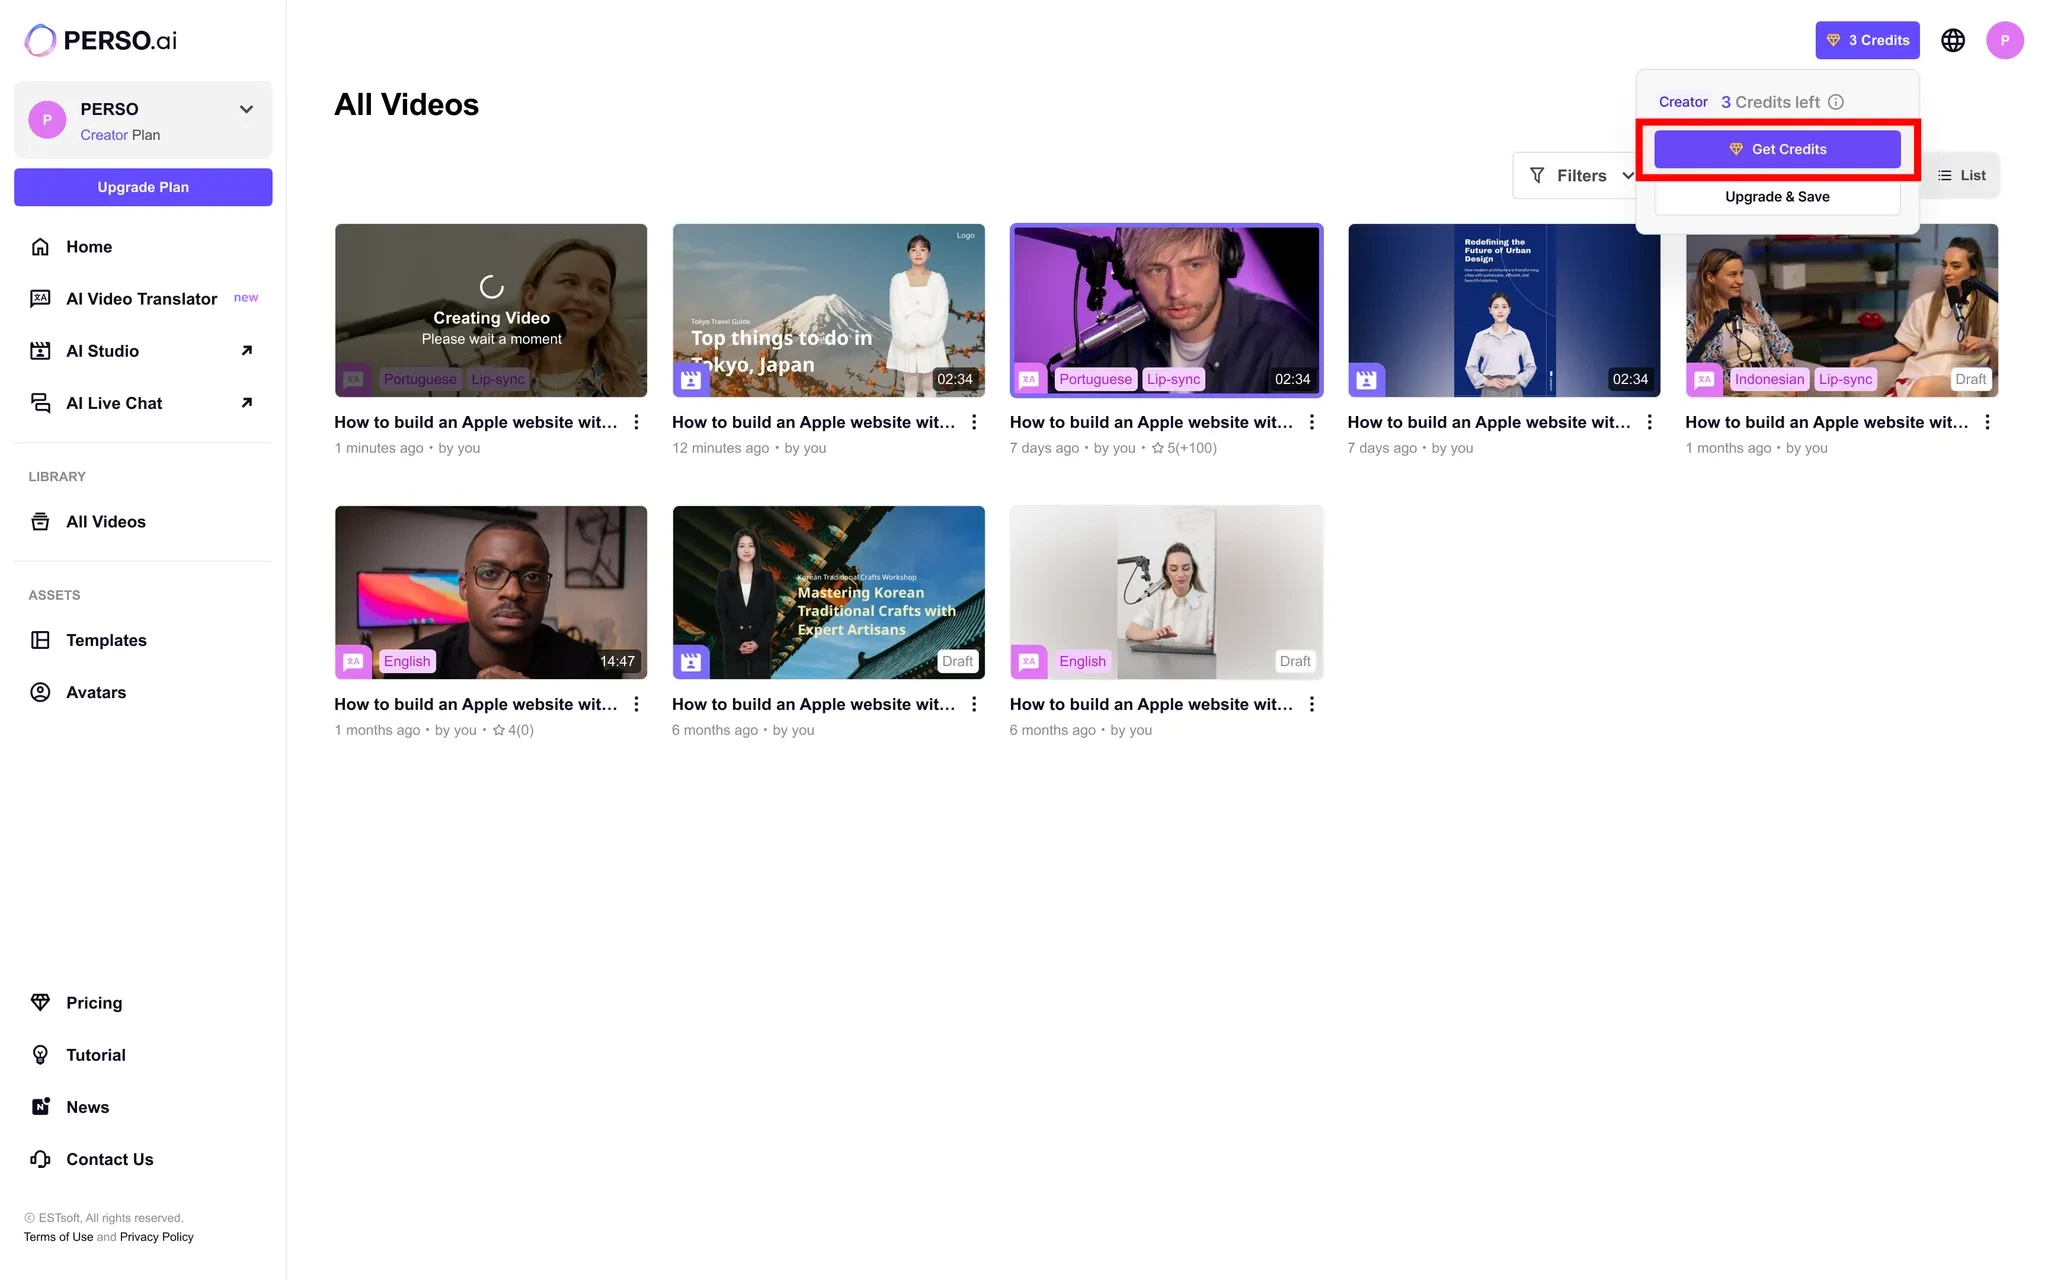
Task: Open options for the rated 5(+100) video
Action: (x=1311, y=422)
